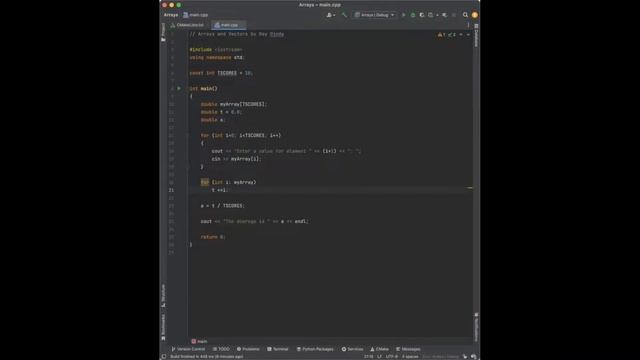Open the Version Control tool window

pos(188,349)
